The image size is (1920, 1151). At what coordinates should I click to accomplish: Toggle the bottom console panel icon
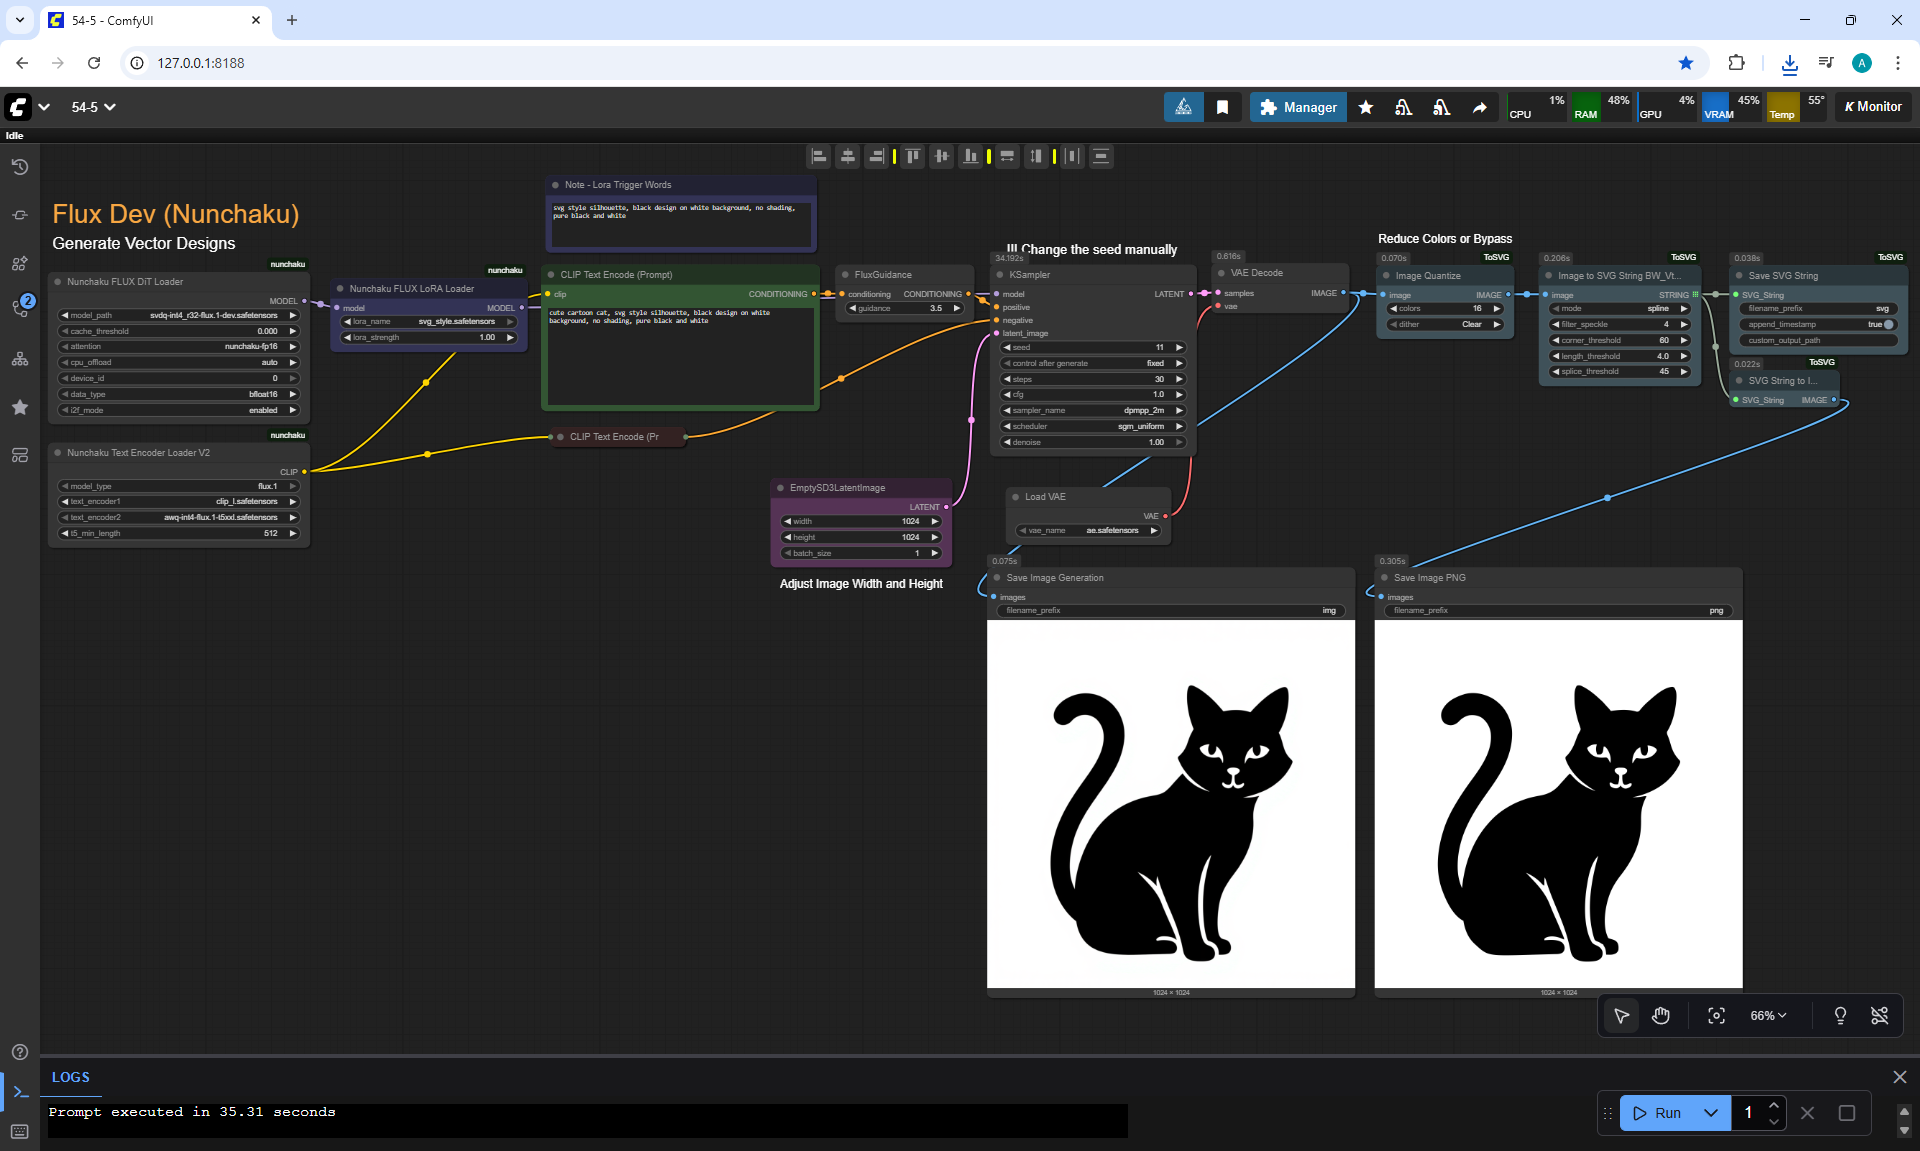pos(20,1092)
